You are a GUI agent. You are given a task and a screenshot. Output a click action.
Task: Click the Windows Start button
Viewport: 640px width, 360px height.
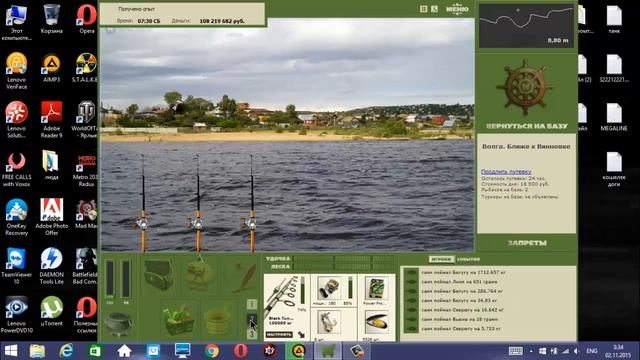pos(11,351)
